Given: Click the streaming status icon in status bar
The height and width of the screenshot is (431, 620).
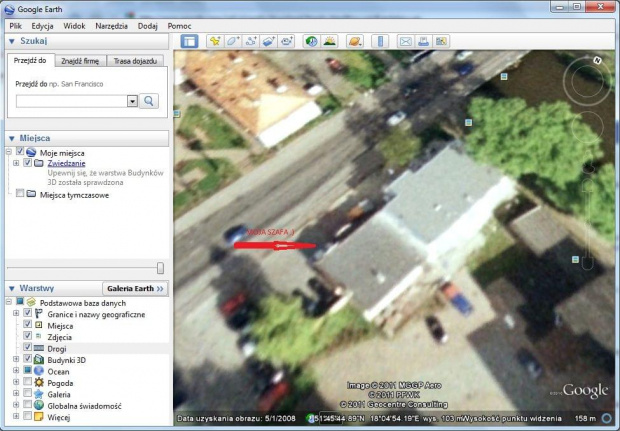Looking at the screenshot, I should point(606,418).
